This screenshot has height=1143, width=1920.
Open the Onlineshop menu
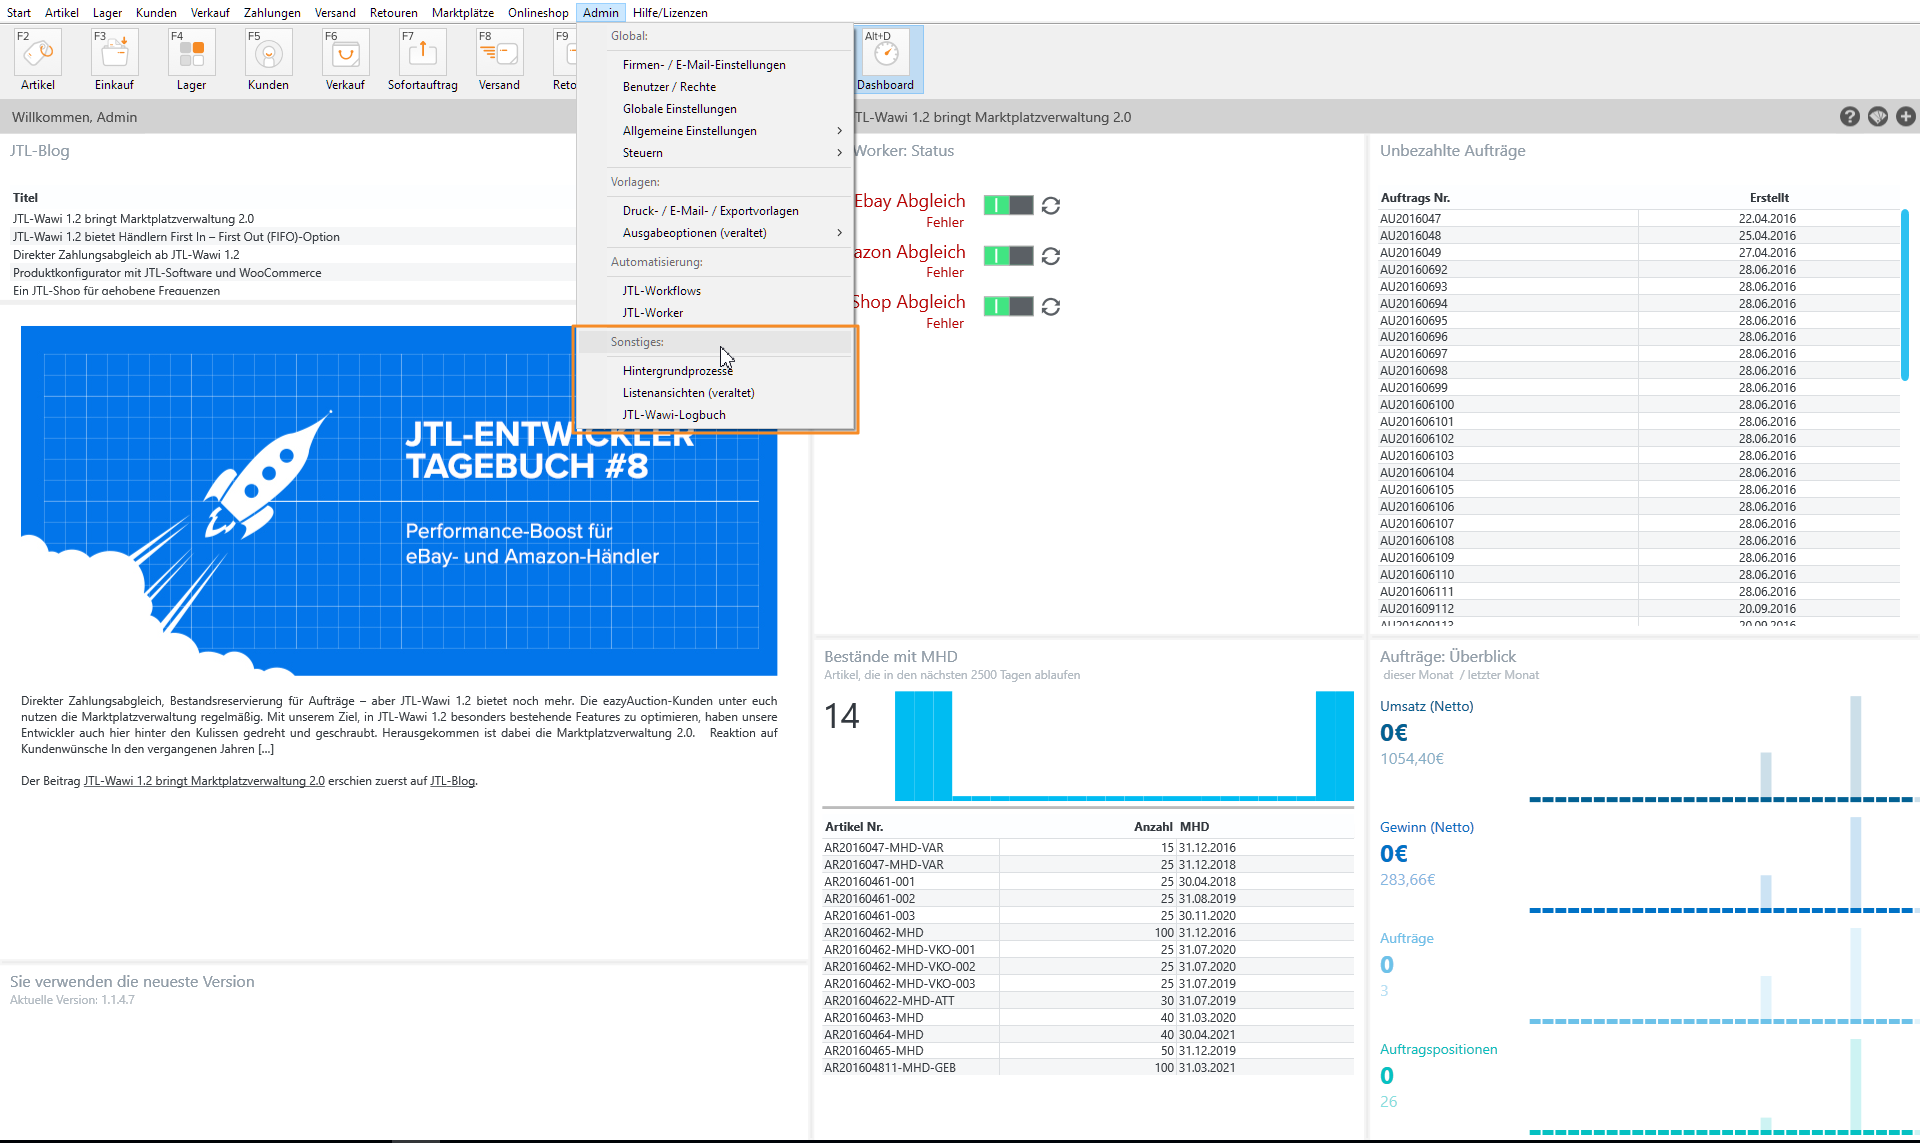[x=538, y=13]
